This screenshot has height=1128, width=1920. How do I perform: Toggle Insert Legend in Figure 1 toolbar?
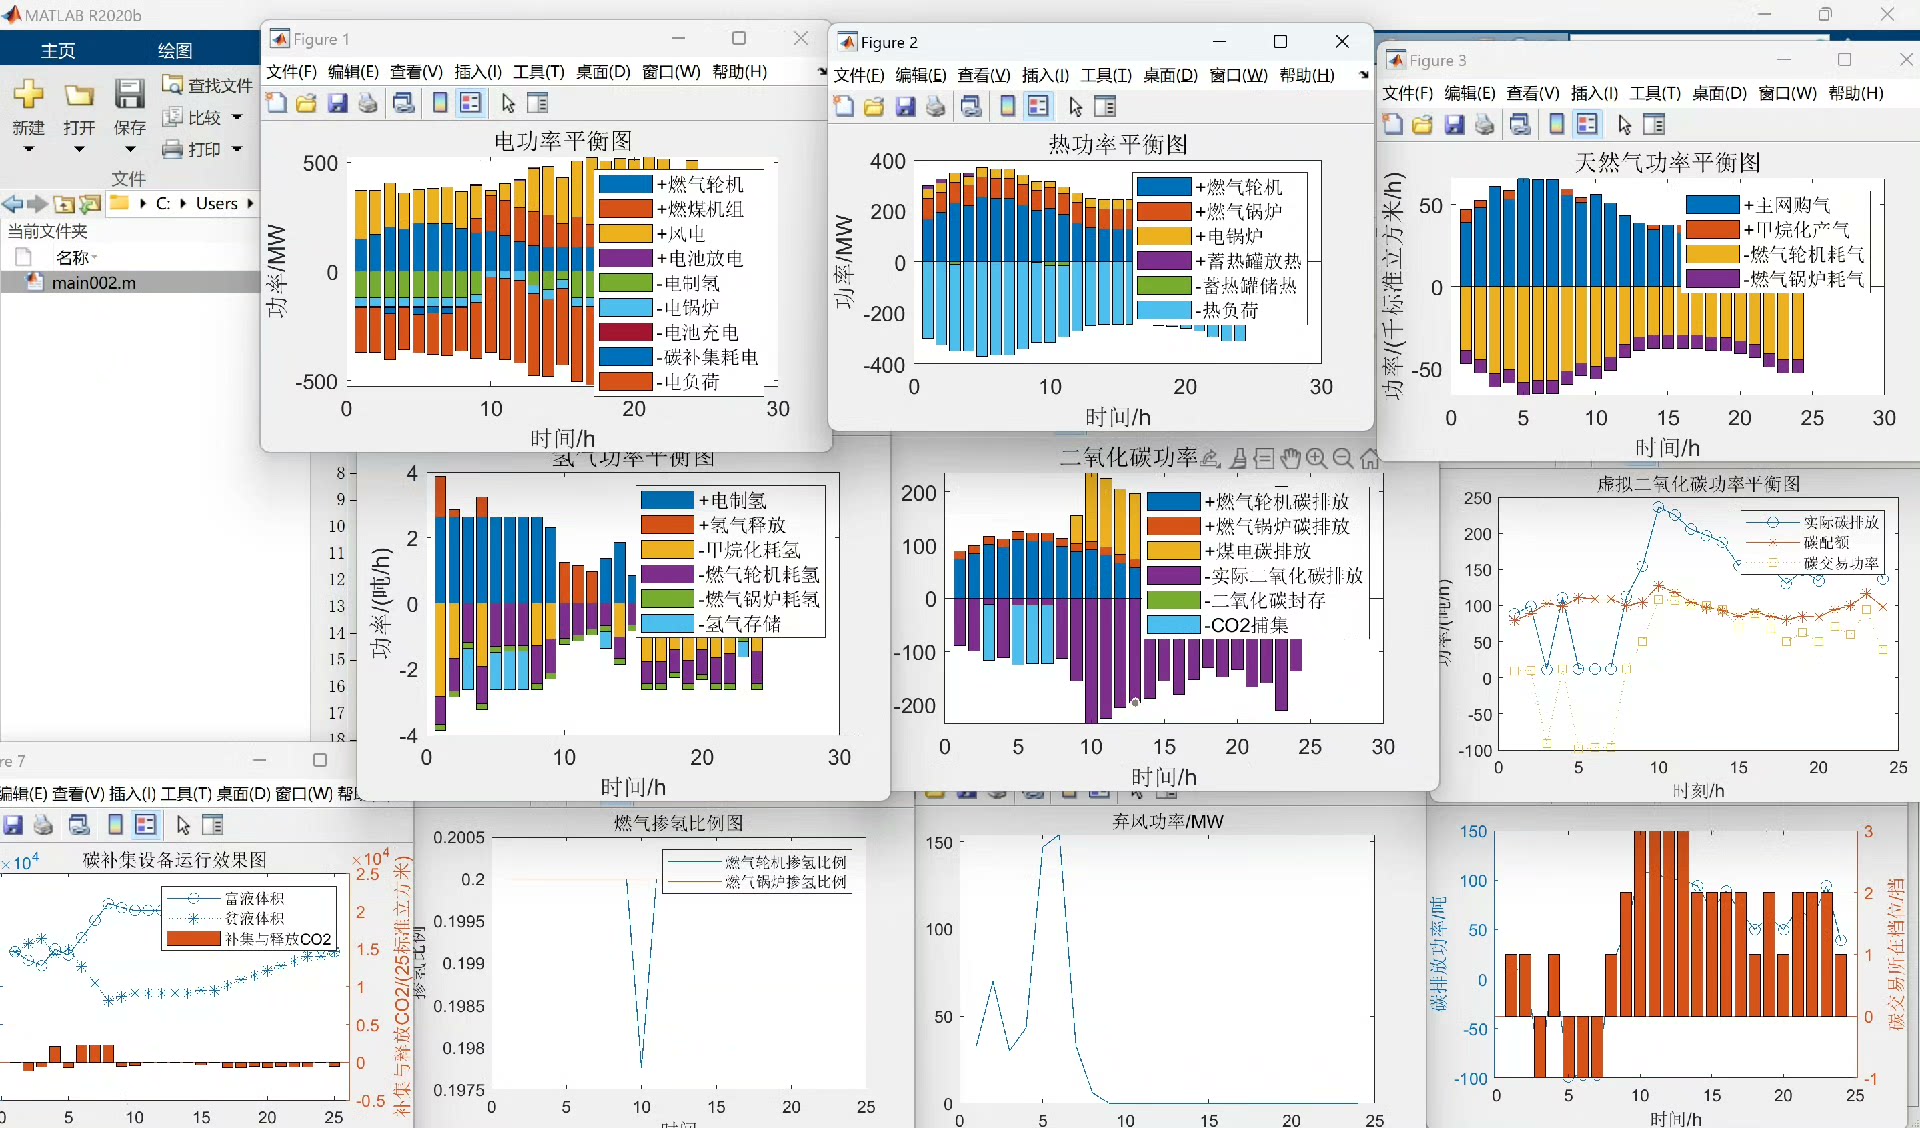[471, 103]
